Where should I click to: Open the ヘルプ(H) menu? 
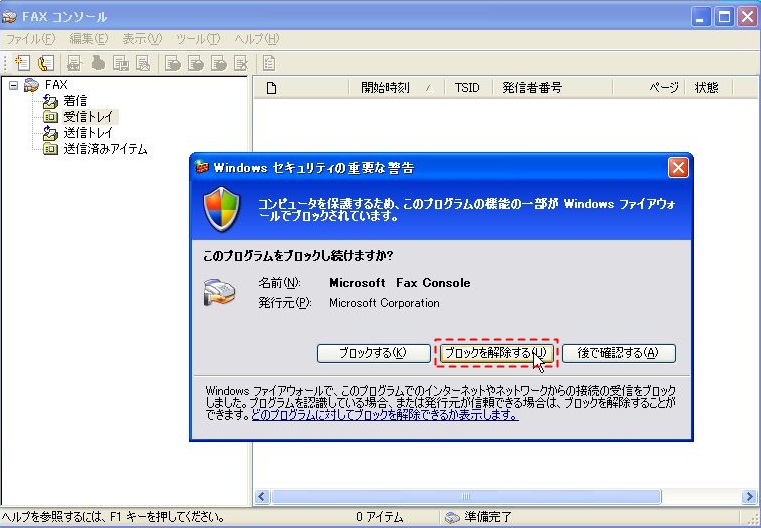[257, 39]
